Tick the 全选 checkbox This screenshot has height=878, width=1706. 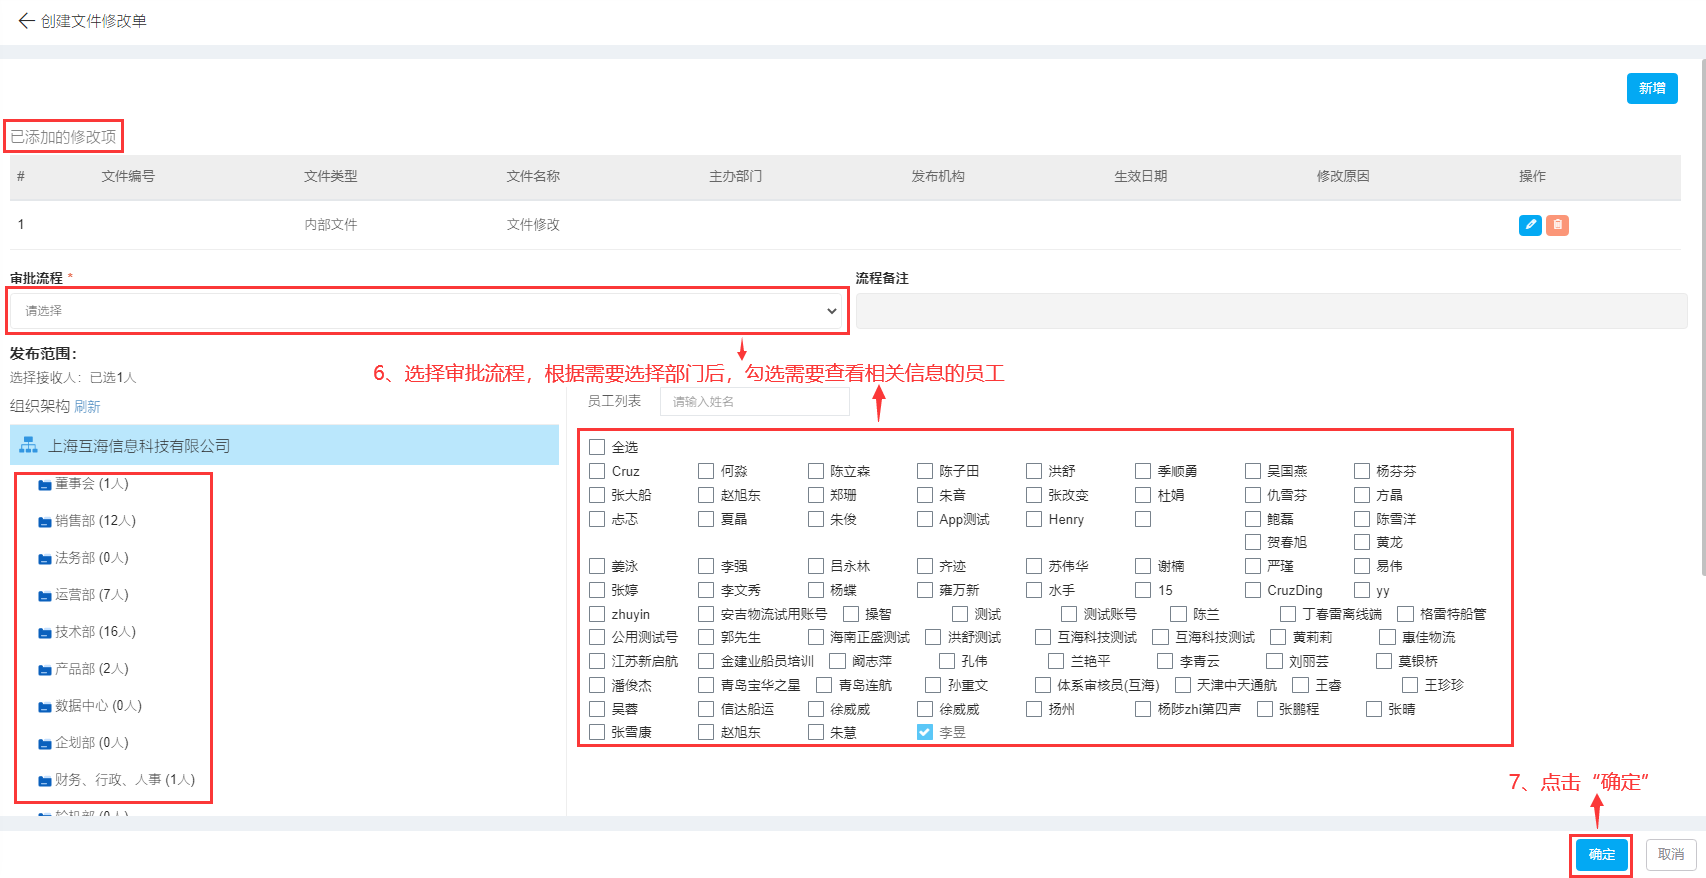coord(597,447)
